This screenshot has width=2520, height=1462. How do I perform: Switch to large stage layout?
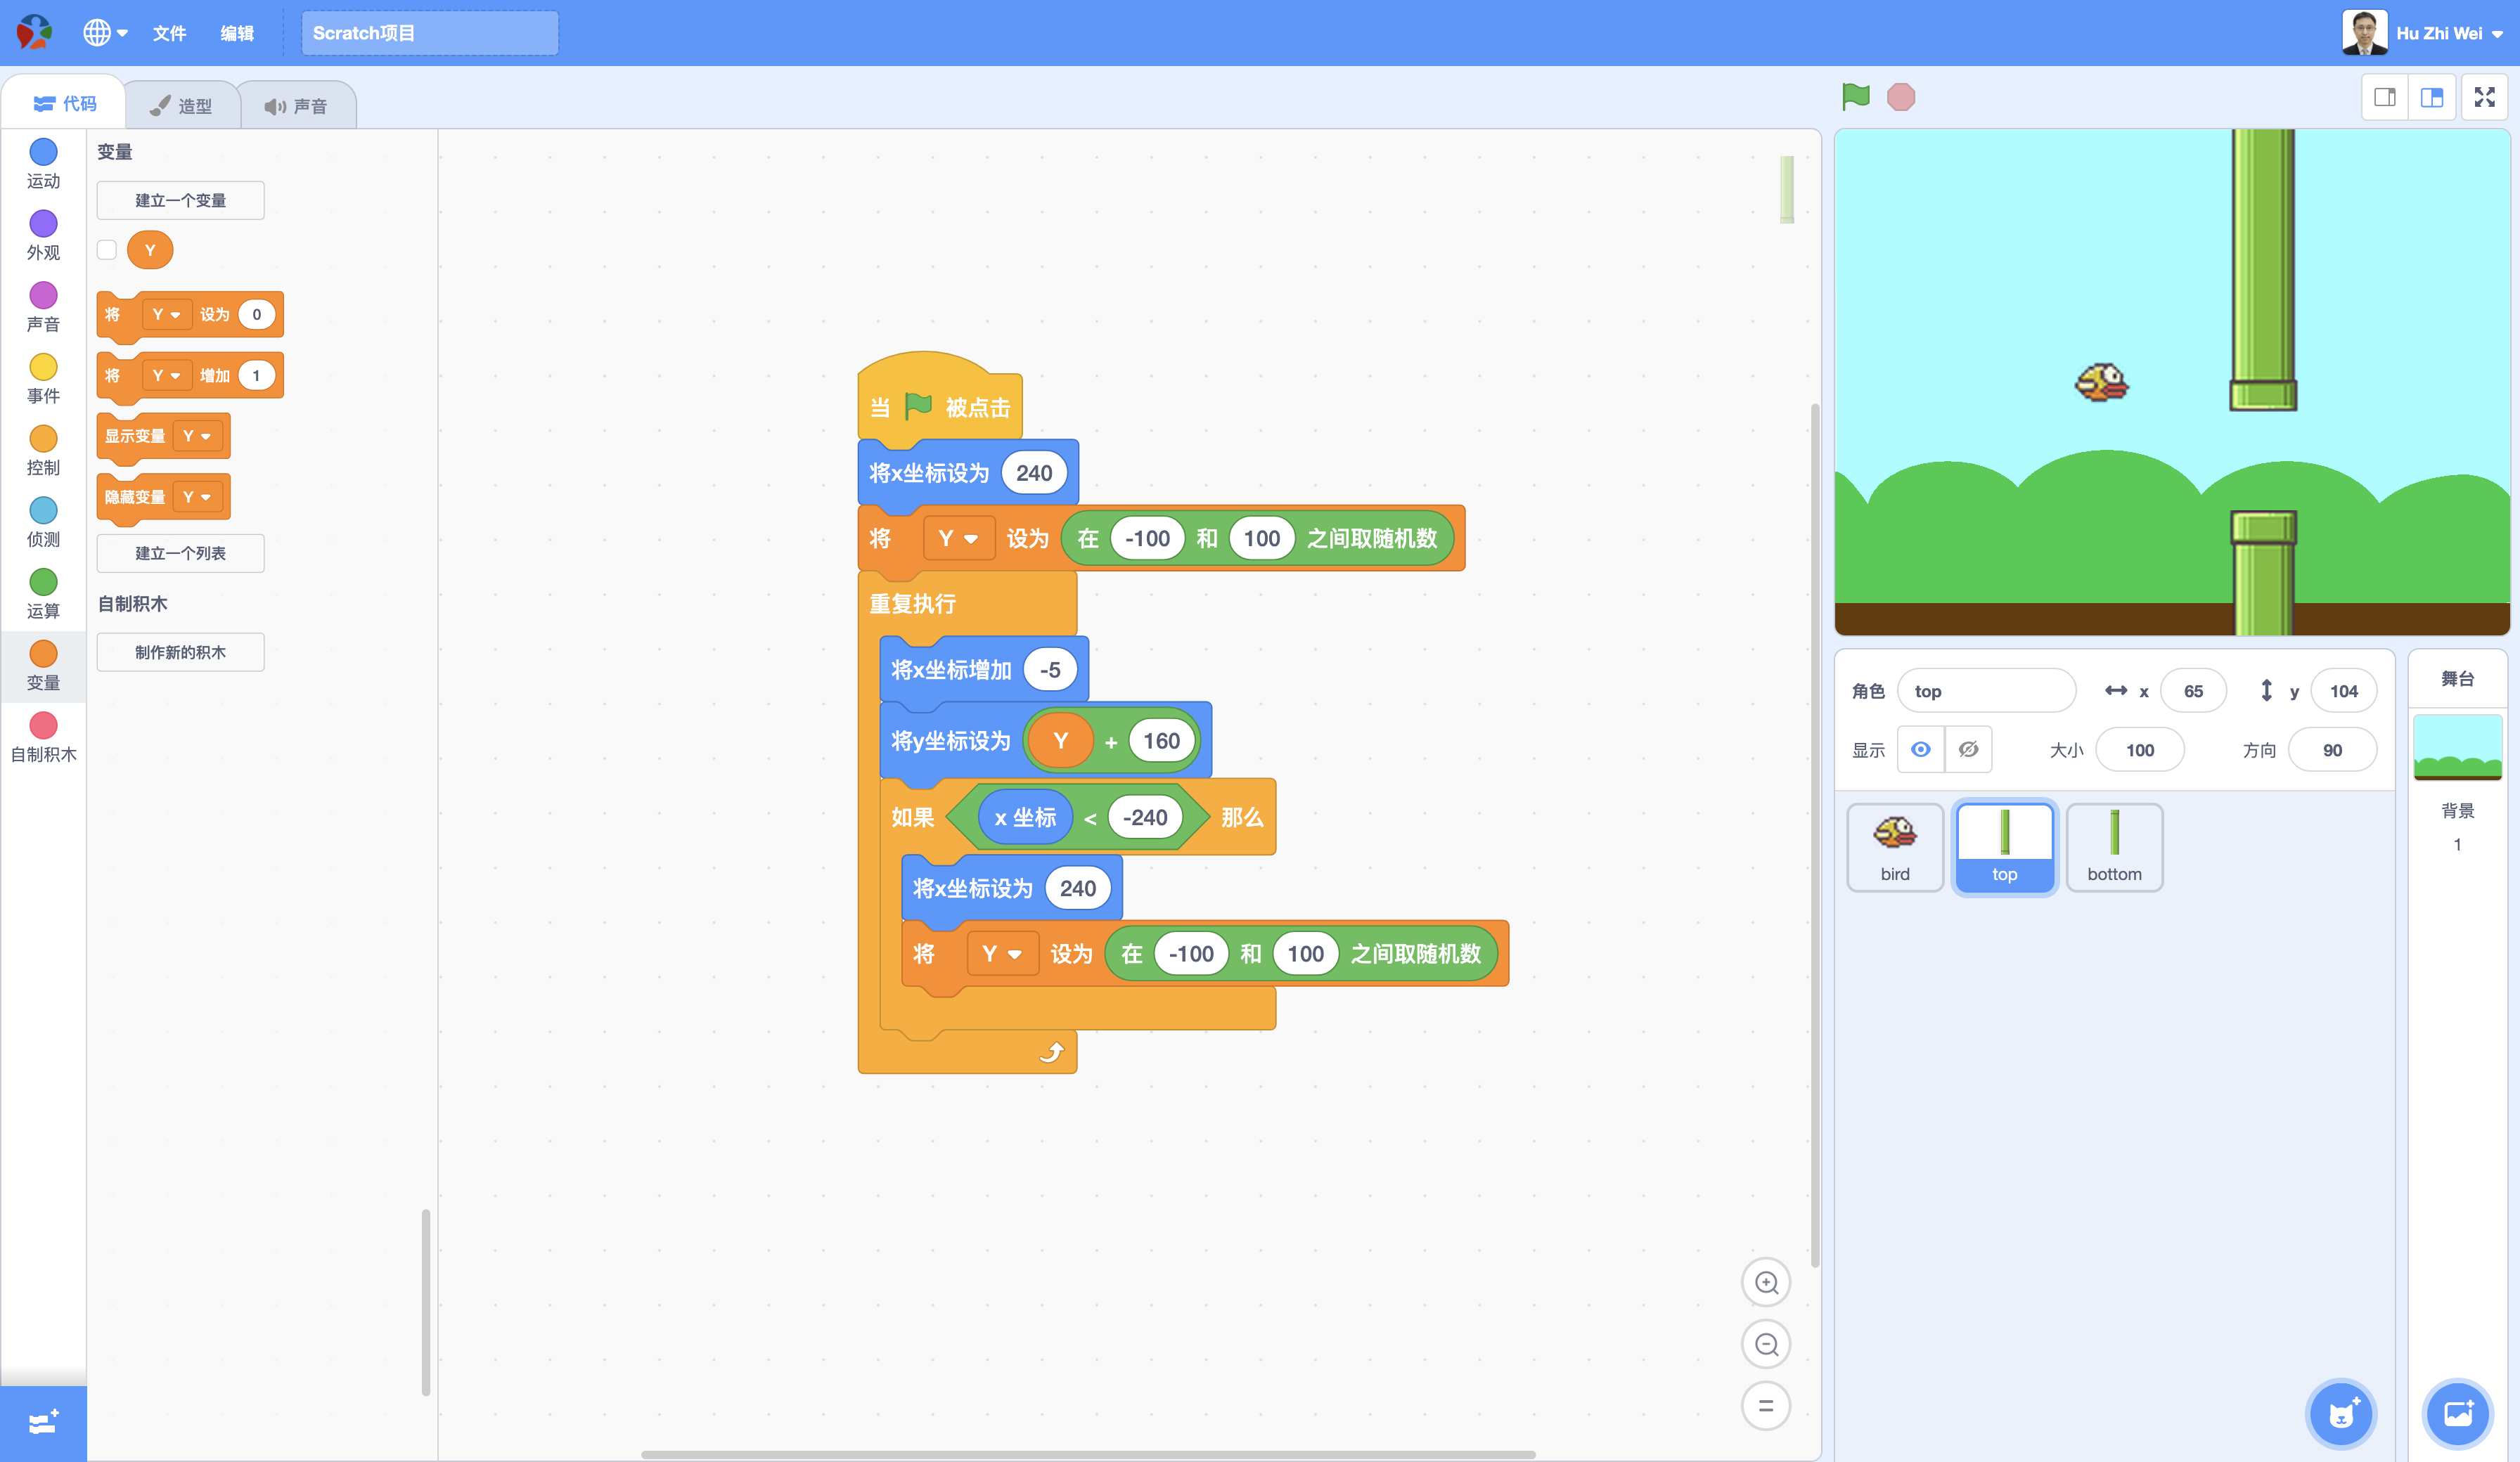(x=2432, y=97)
